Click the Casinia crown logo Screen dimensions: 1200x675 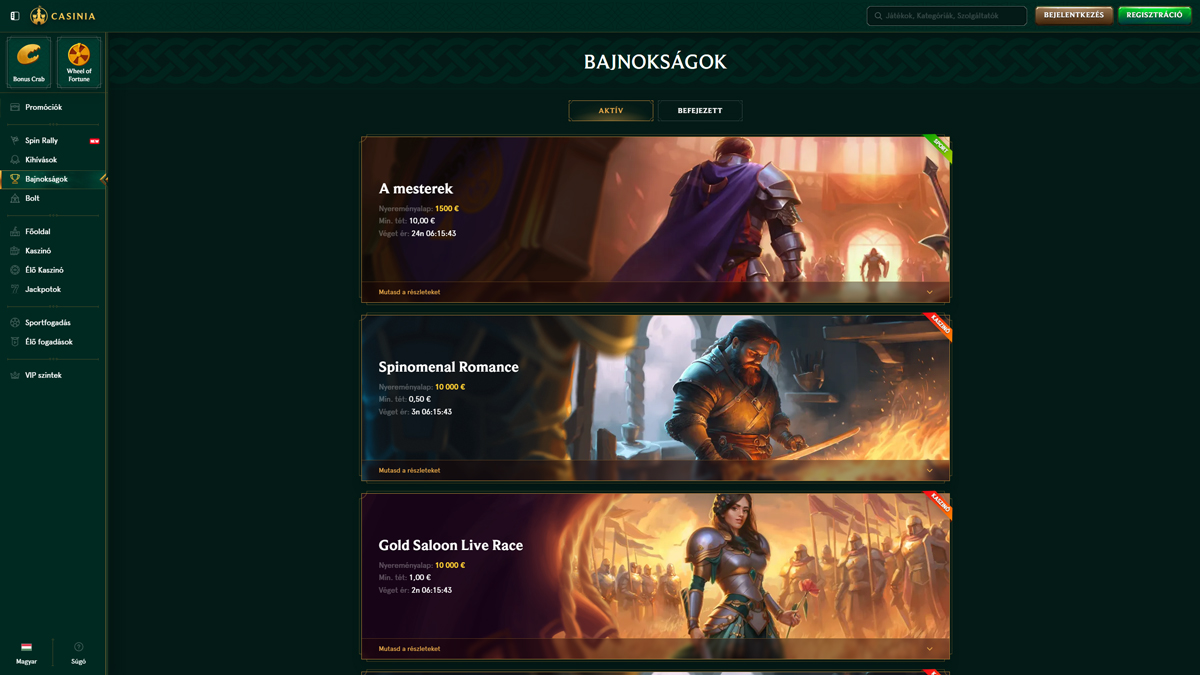(x=39, y=16)
